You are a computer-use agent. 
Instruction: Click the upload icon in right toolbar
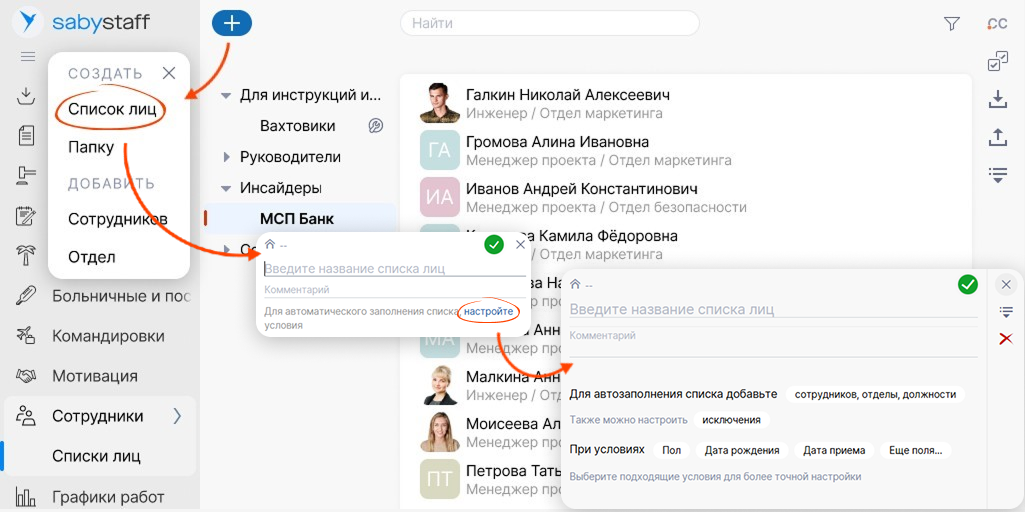(x=997, y=137)
